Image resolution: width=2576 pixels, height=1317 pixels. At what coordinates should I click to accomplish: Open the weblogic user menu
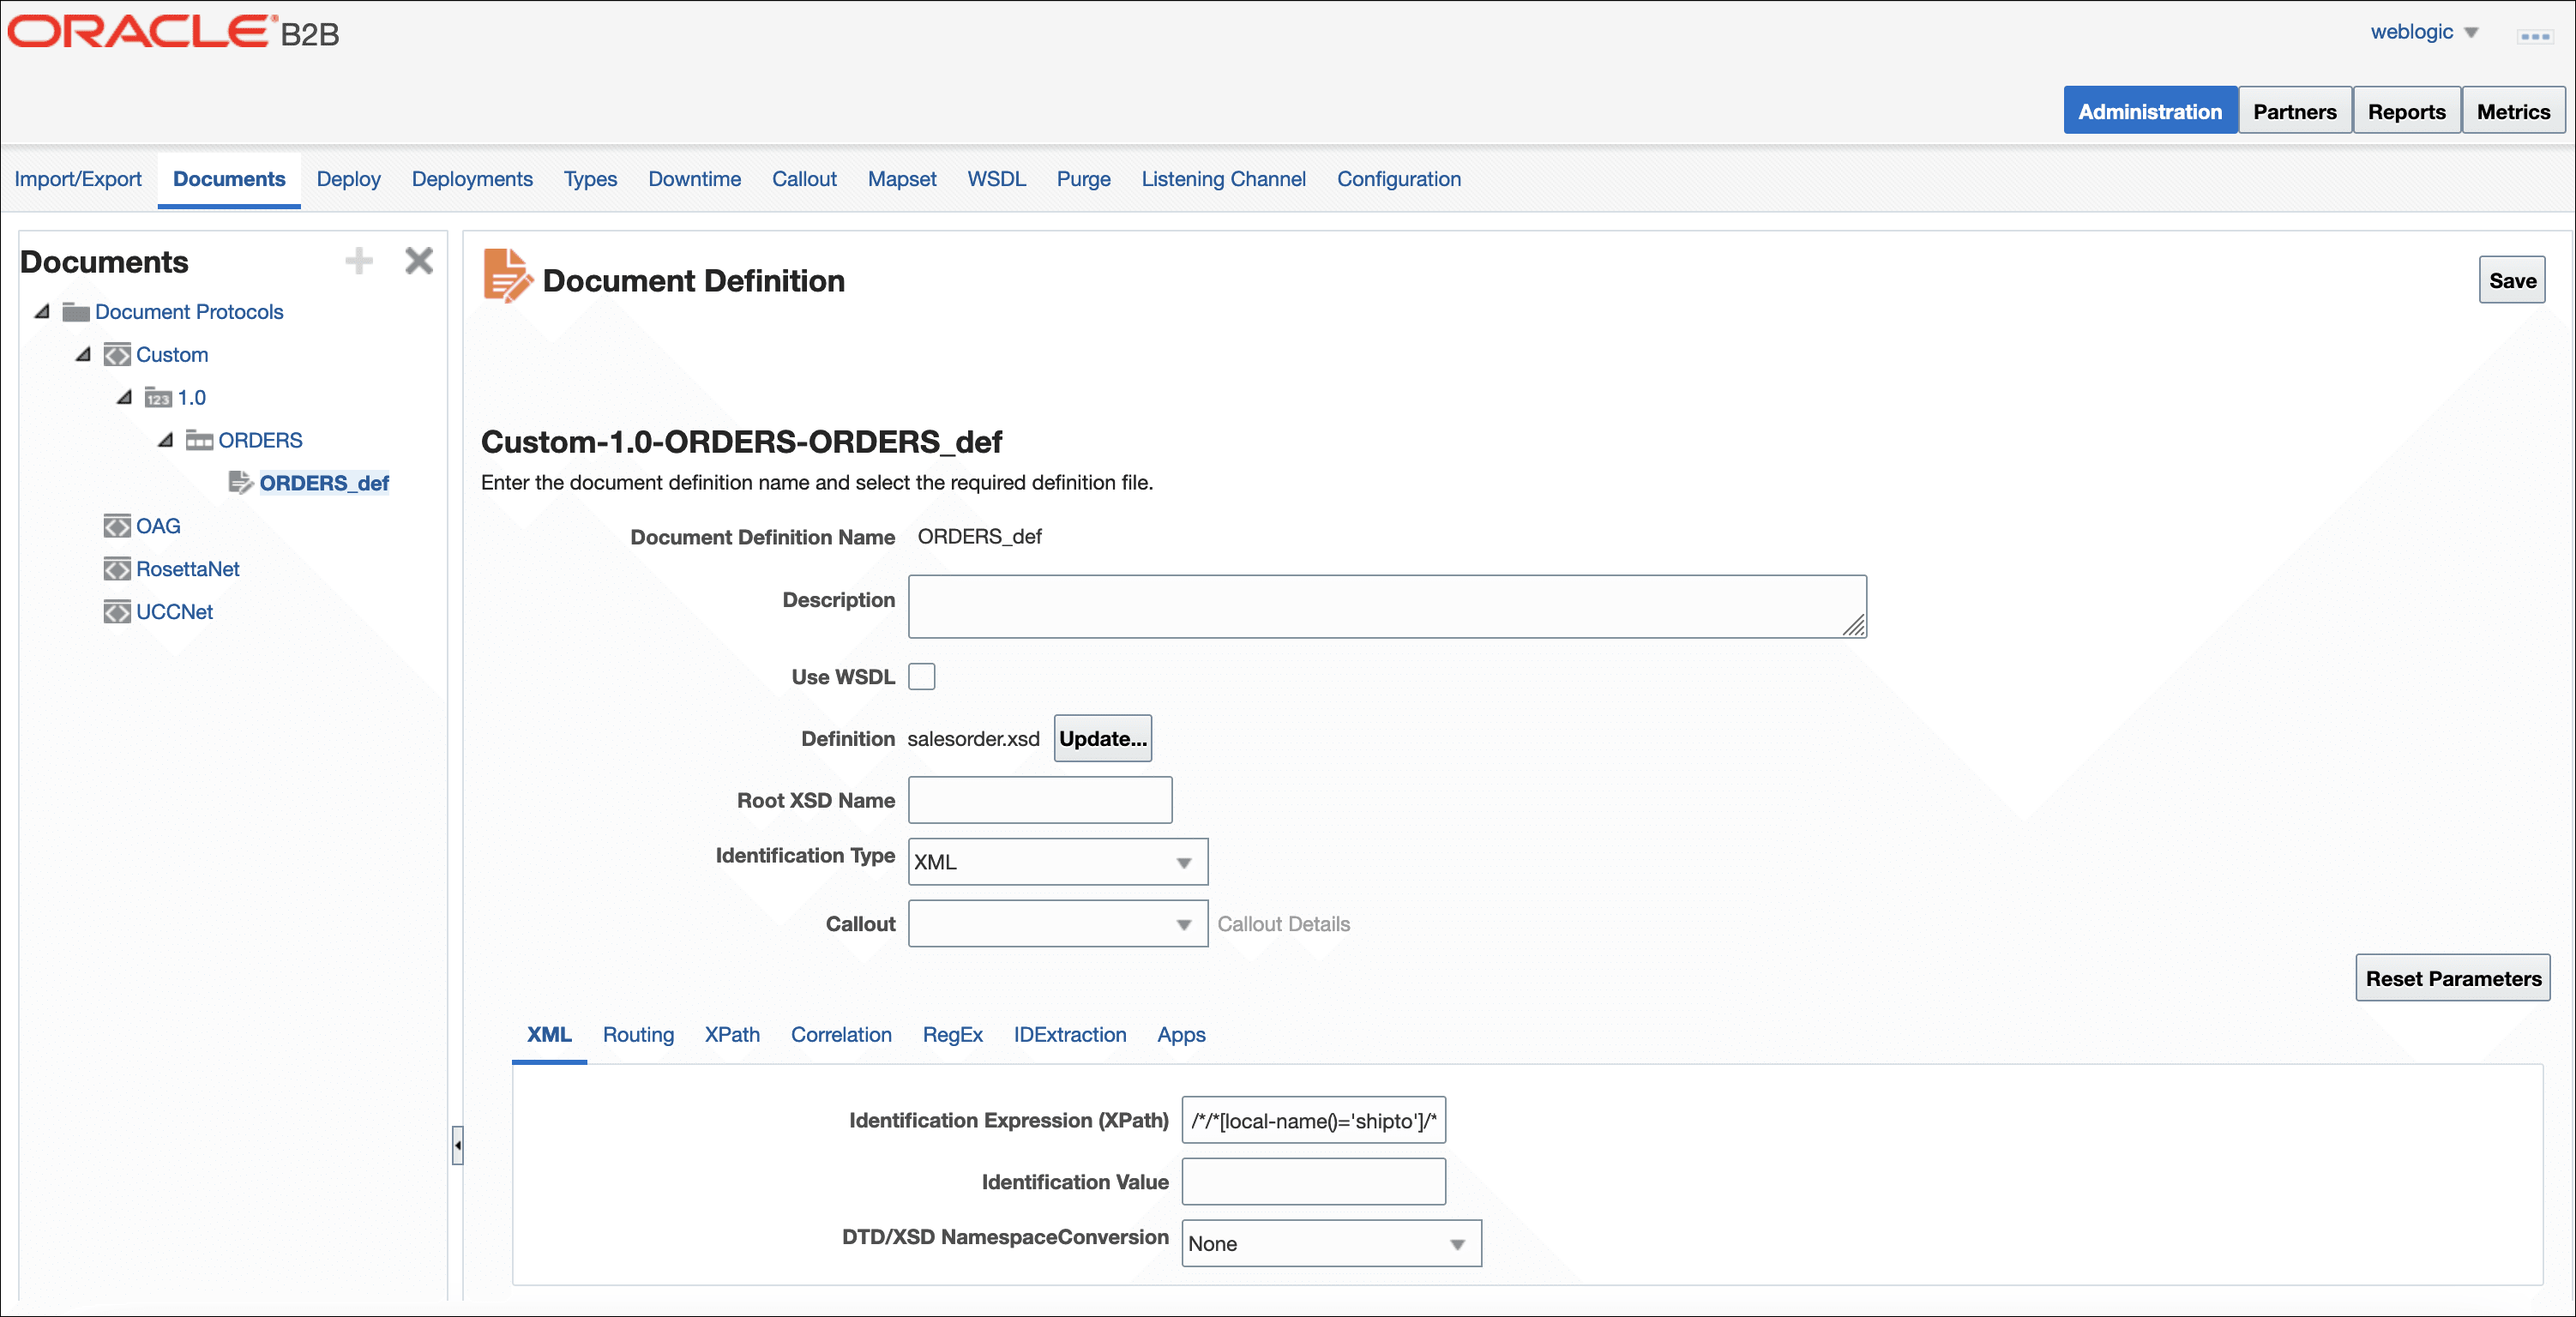pyautogui.click(x=2424, y=32)
